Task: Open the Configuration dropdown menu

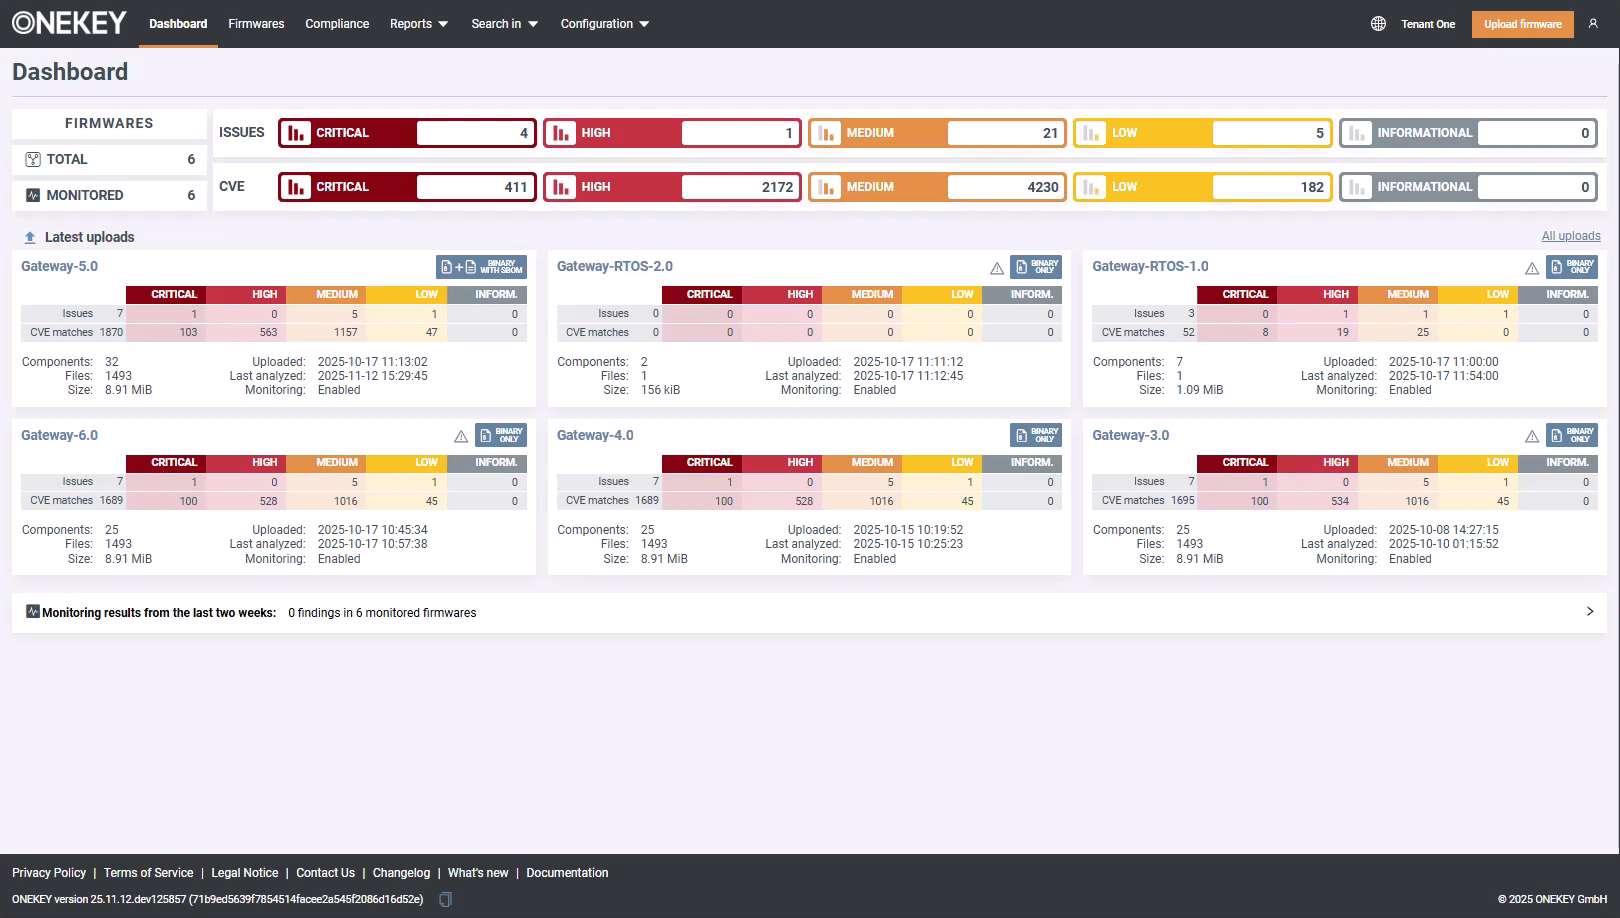Action: pyautogui.click(x=604, y=24)
